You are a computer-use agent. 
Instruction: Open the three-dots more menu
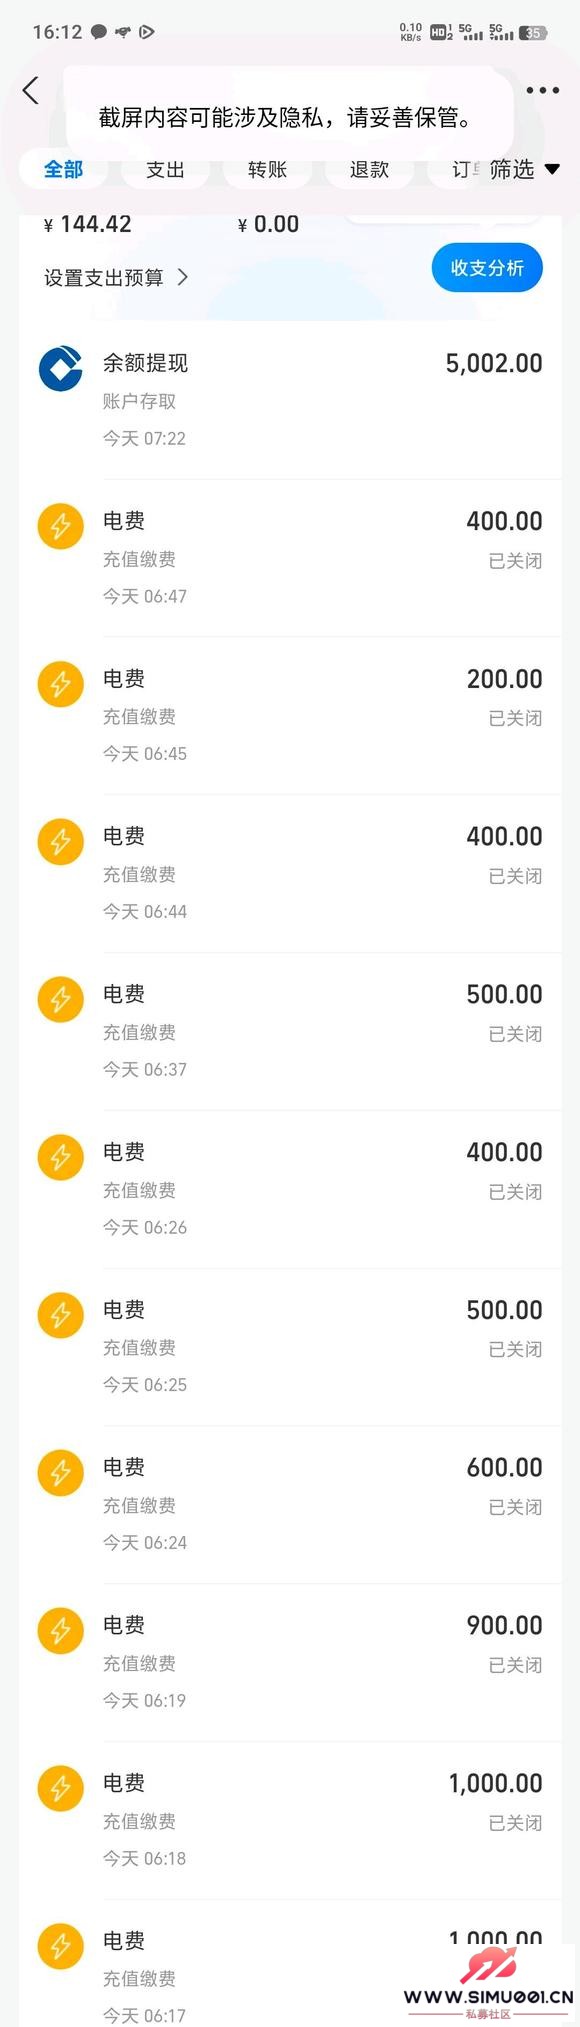pos(542,90)
